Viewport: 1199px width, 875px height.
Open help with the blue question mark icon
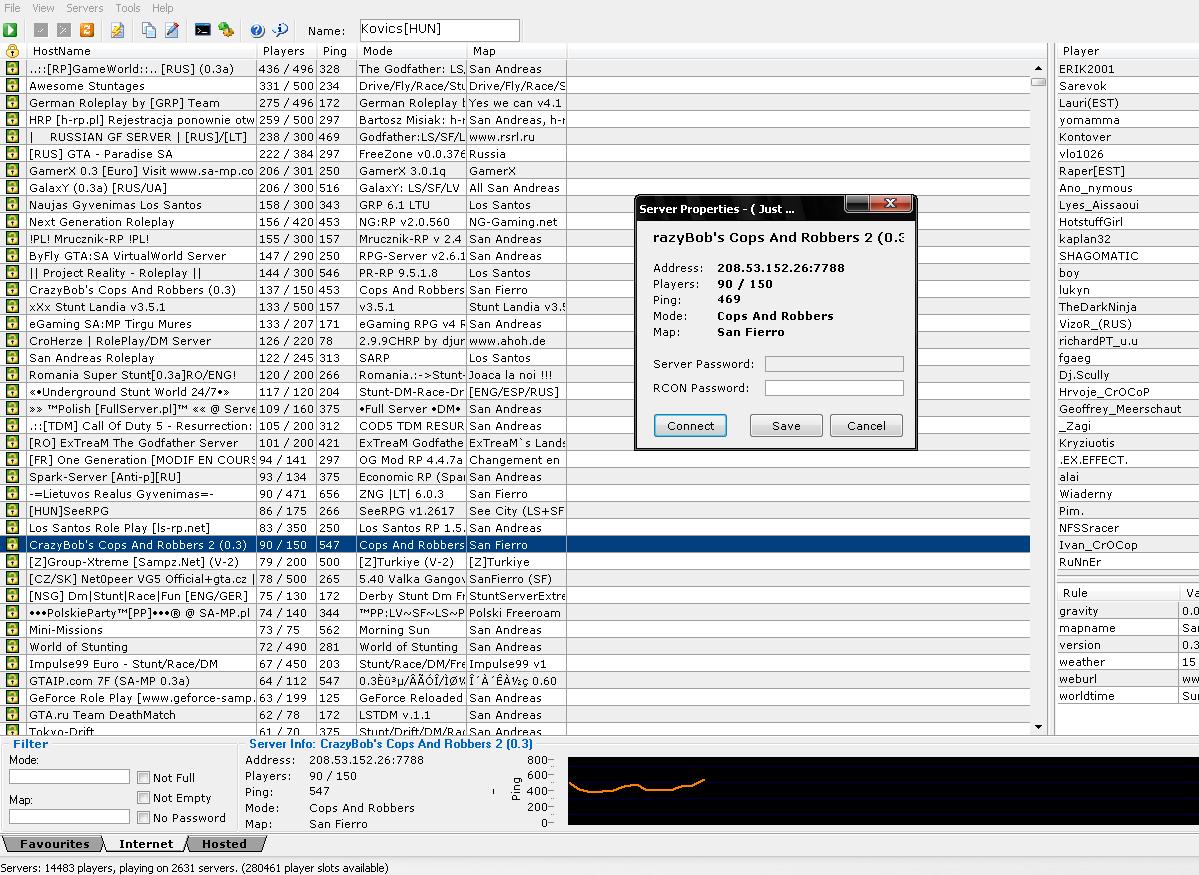click(258, 30)
